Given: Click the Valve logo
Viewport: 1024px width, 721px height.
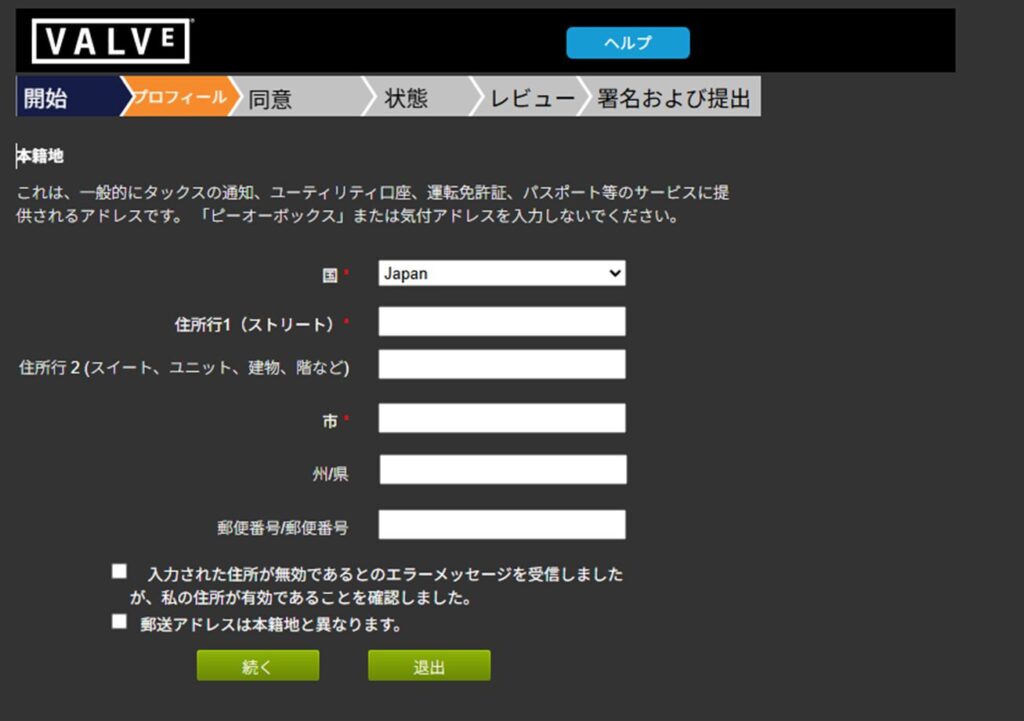Looking at the screenshot, I should tap(110, 42).
